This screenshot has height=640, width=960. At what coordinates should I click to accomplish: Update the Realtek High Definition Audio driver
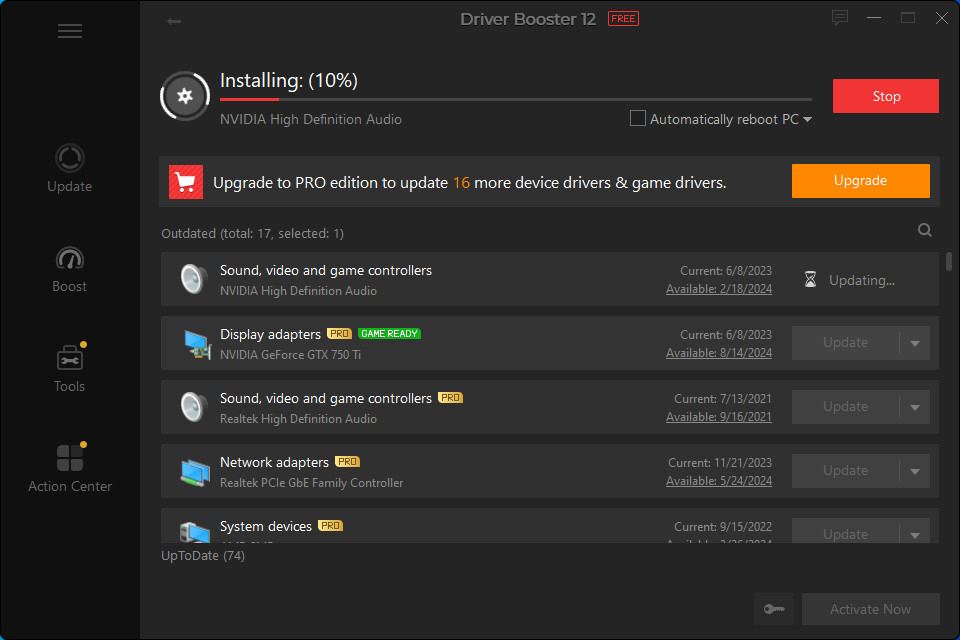coord(845,407)
